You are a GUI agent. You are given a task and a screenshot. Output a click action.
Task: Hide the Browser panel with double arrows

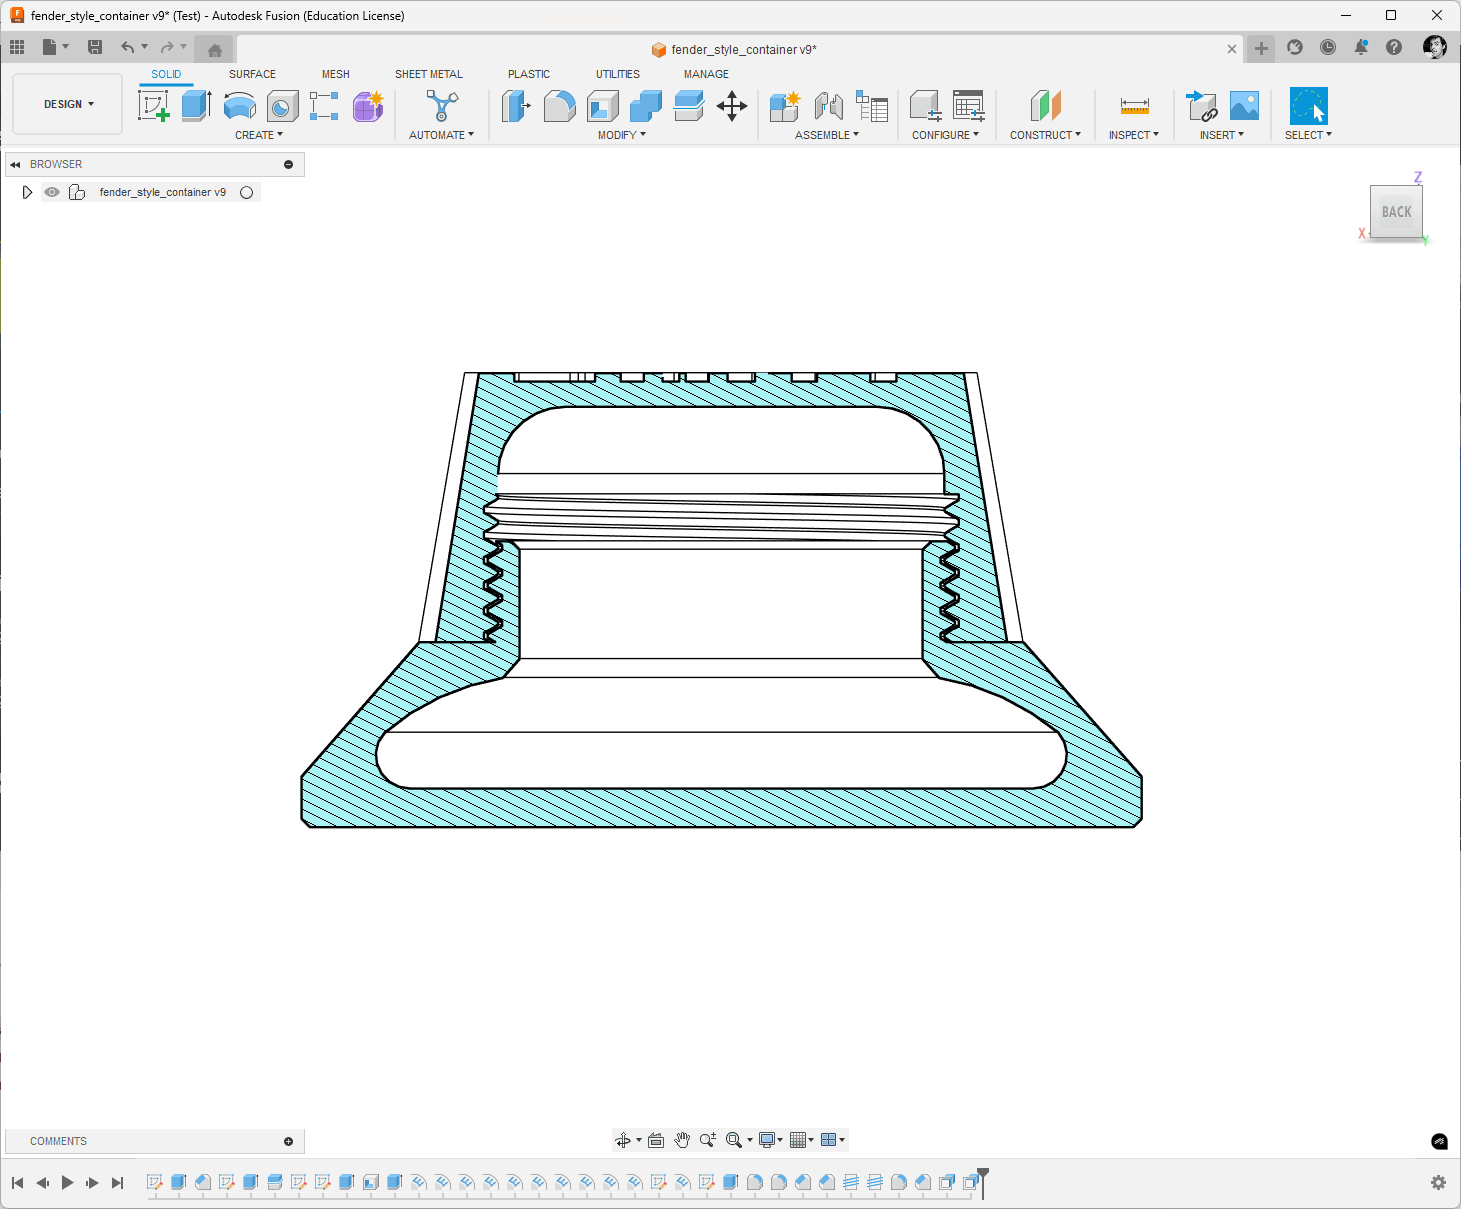click(x=15, y=164)
